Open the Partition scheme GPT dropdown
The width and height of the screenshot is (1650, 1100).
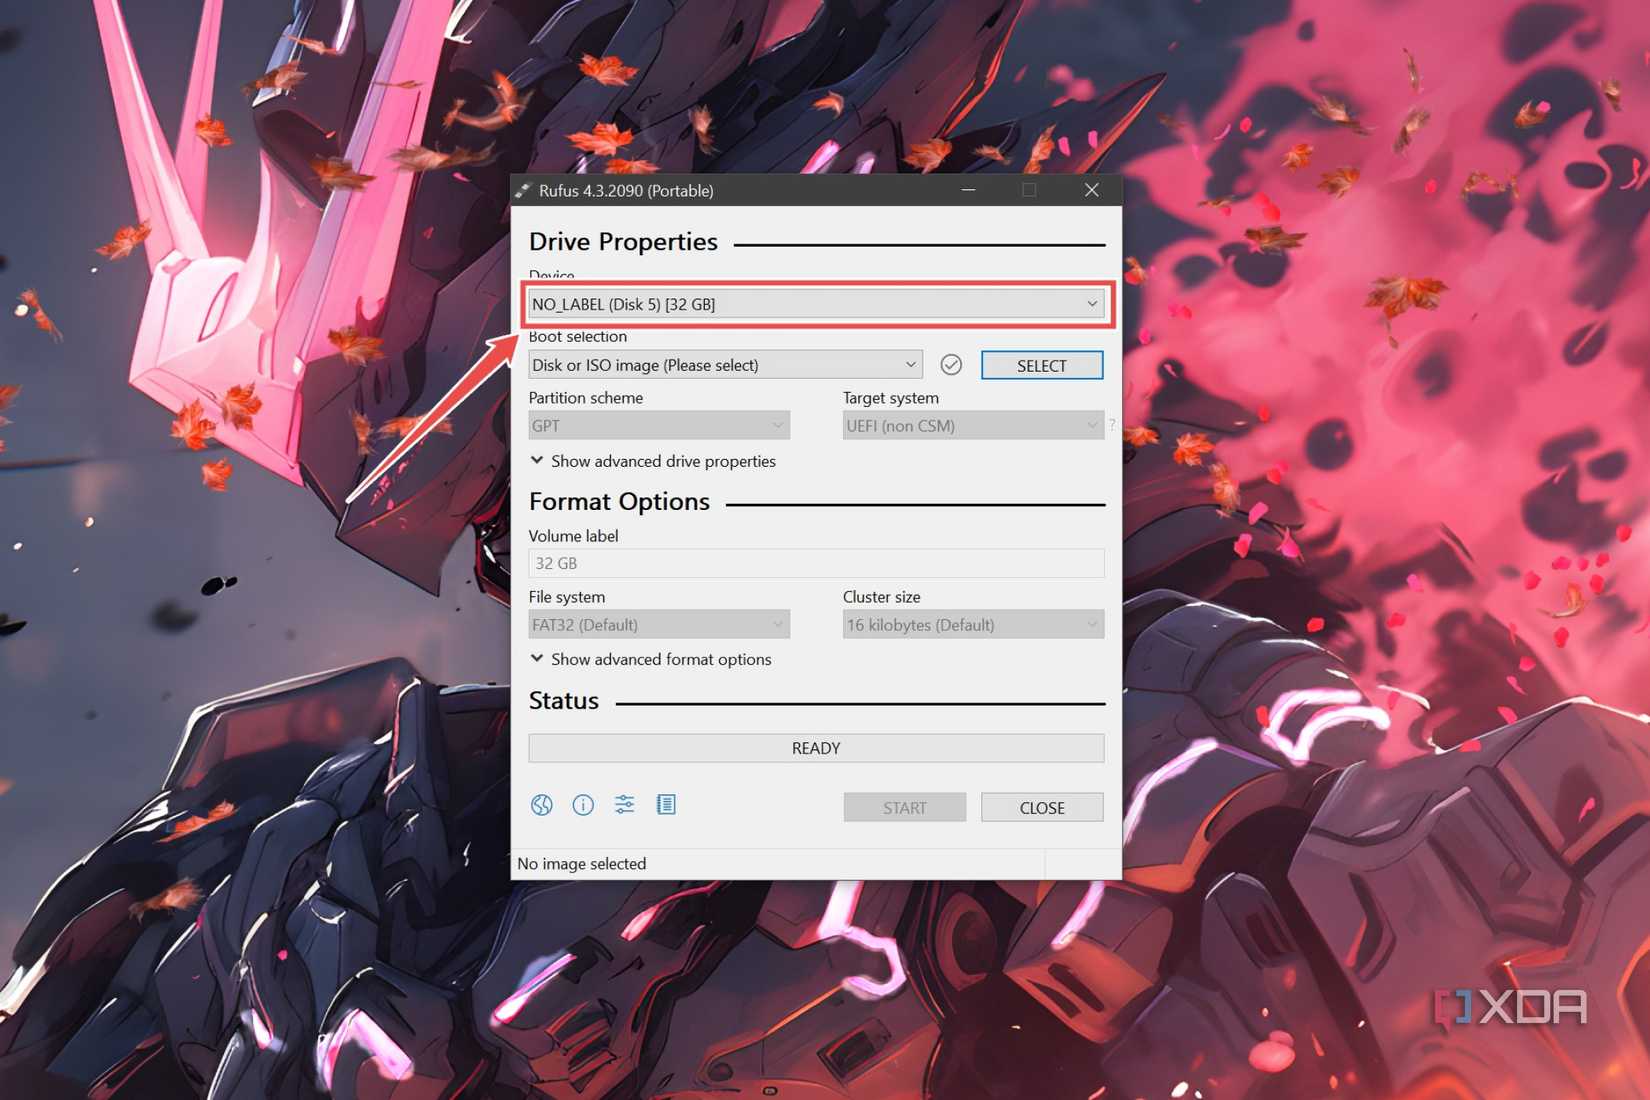tap(659, 426)
